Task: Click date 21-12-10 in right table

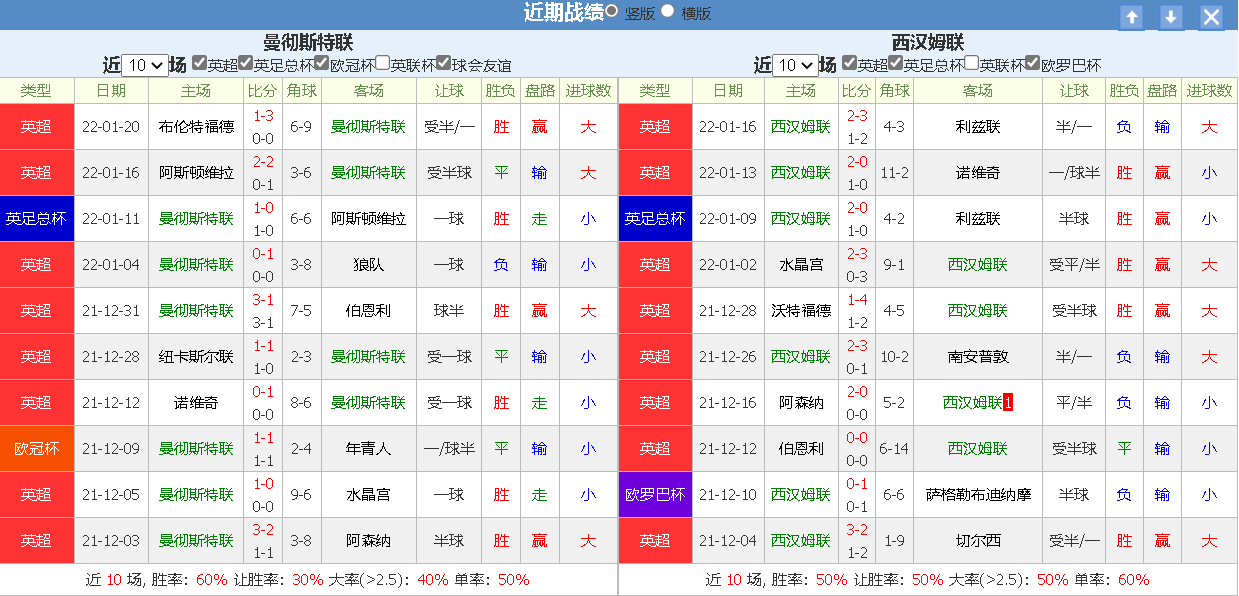Action: click(x=728, y=495)
